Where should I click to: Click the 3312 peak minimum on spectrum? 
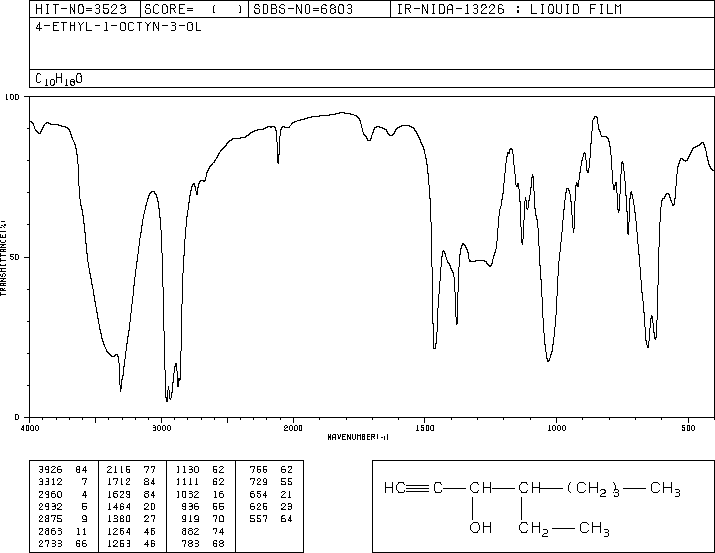coord(120,388)
